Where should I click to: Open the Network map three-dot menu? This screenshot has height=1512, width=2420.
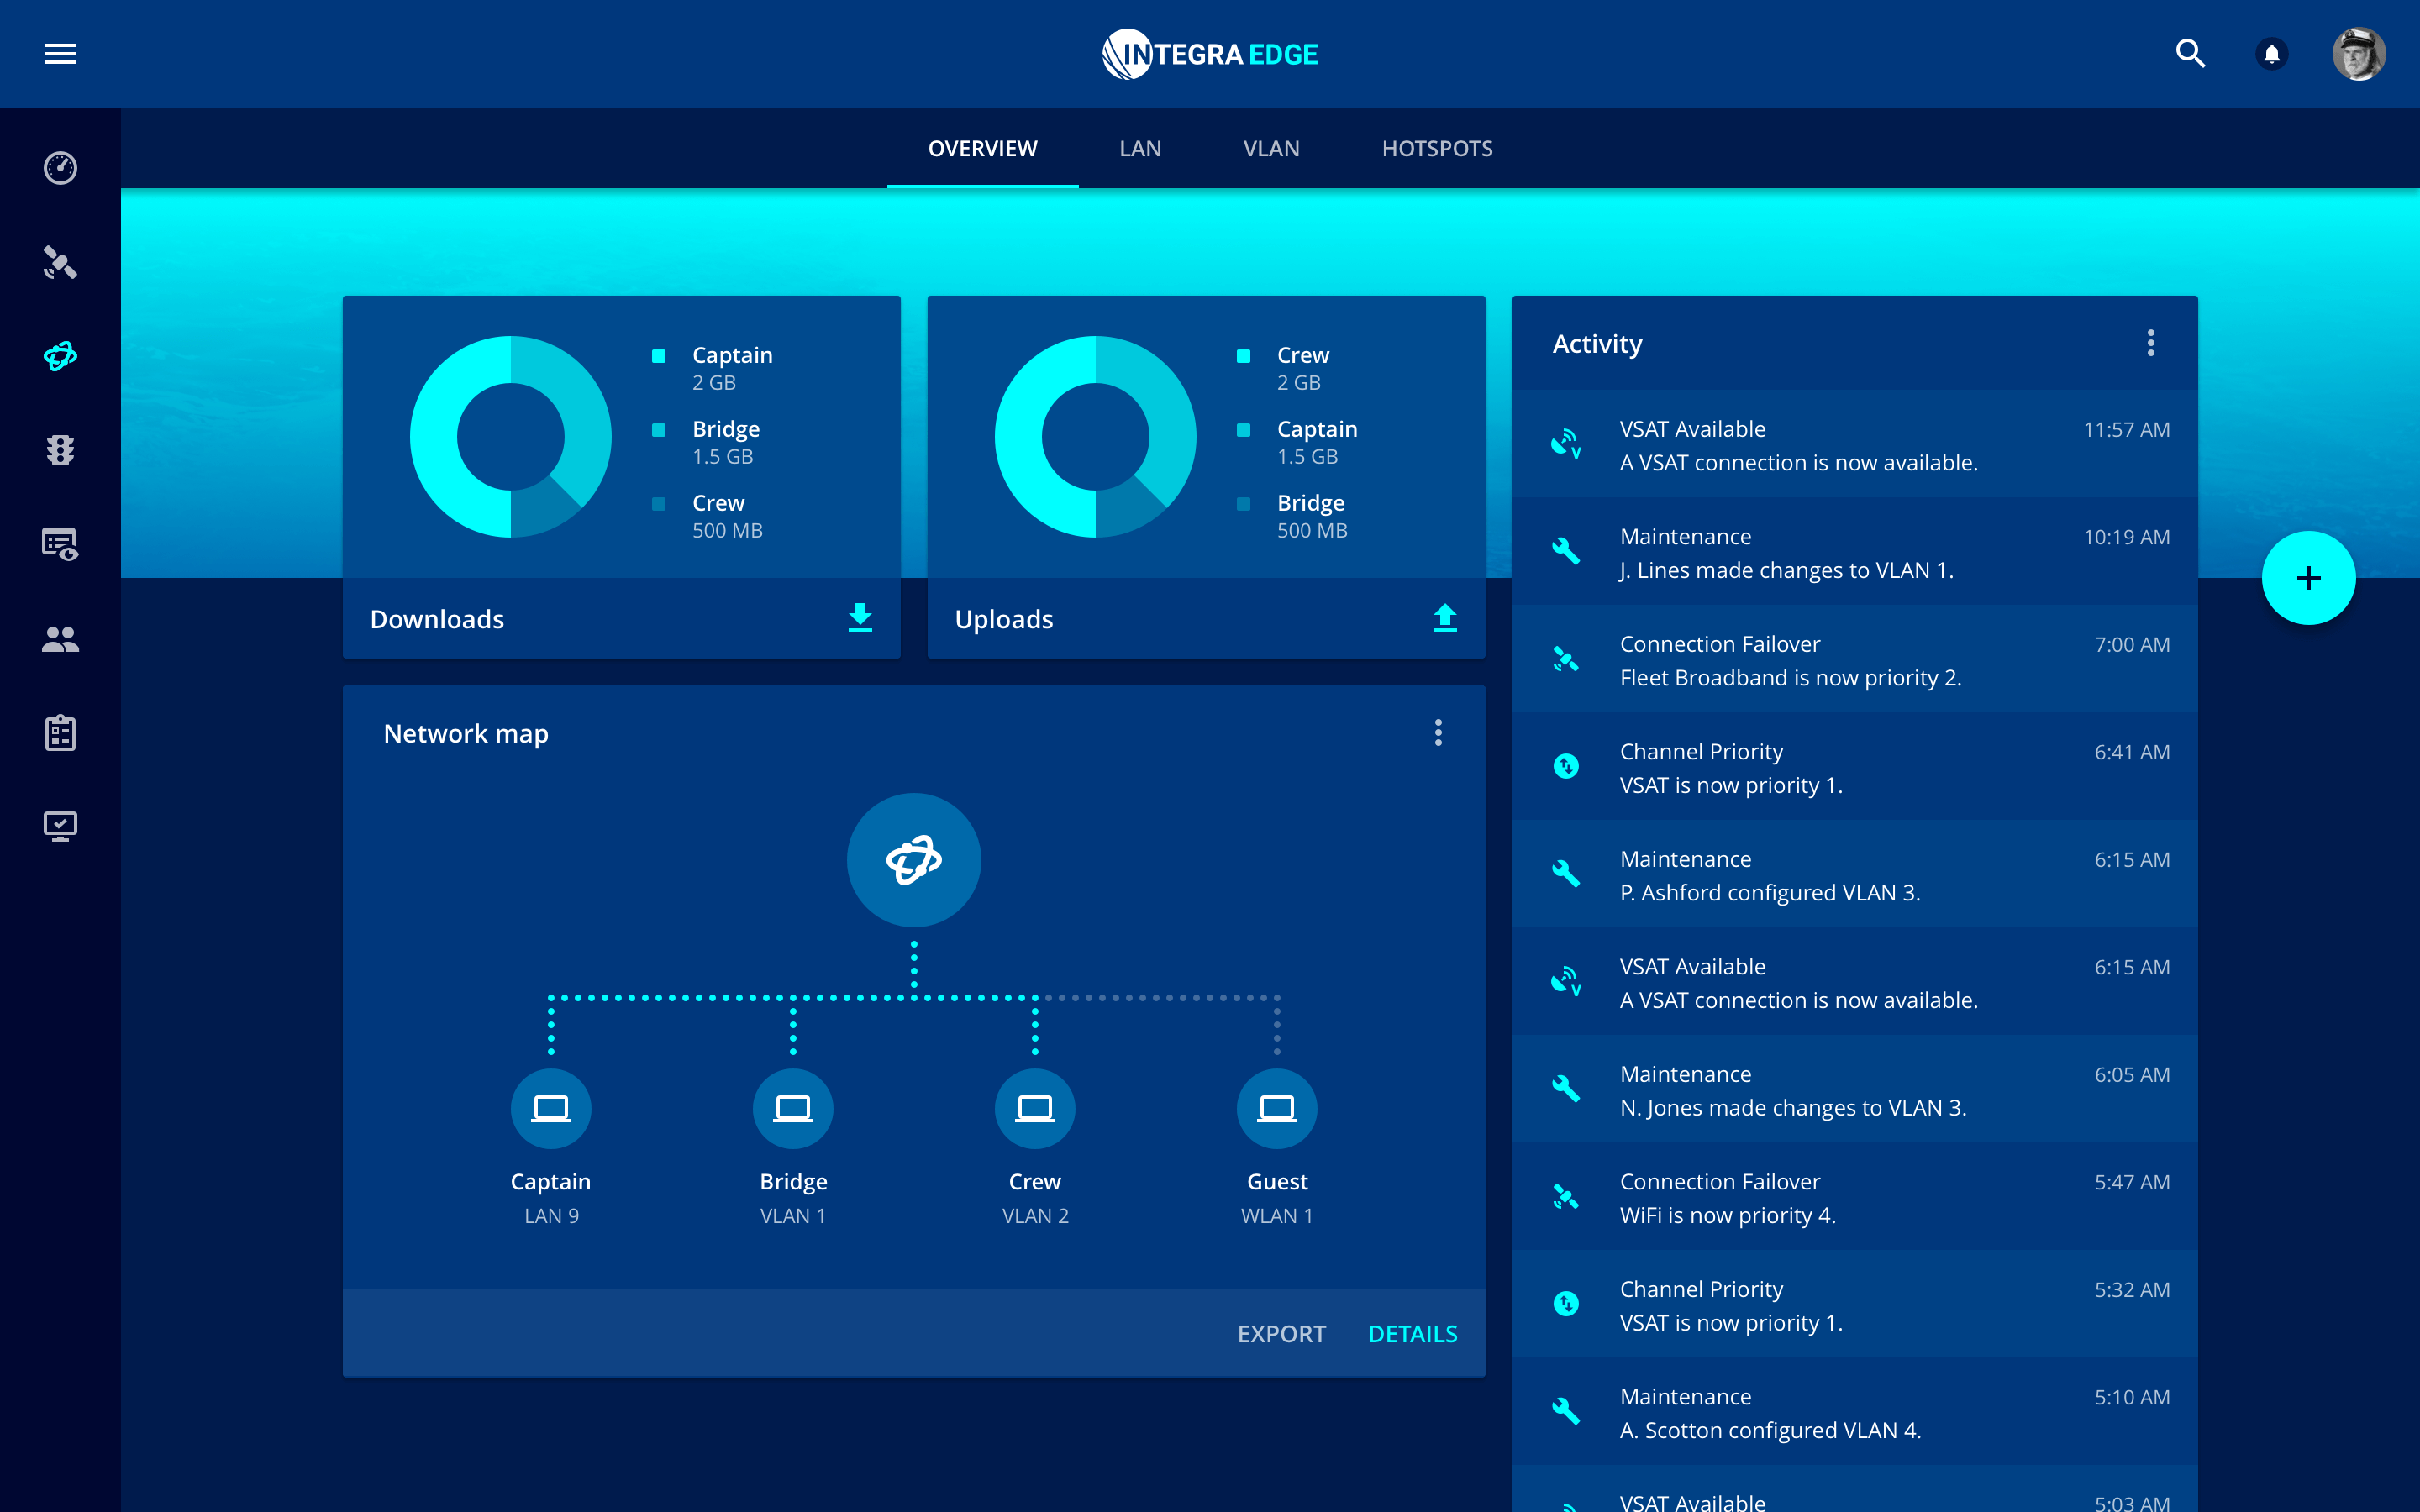[x=1438, y=733]
